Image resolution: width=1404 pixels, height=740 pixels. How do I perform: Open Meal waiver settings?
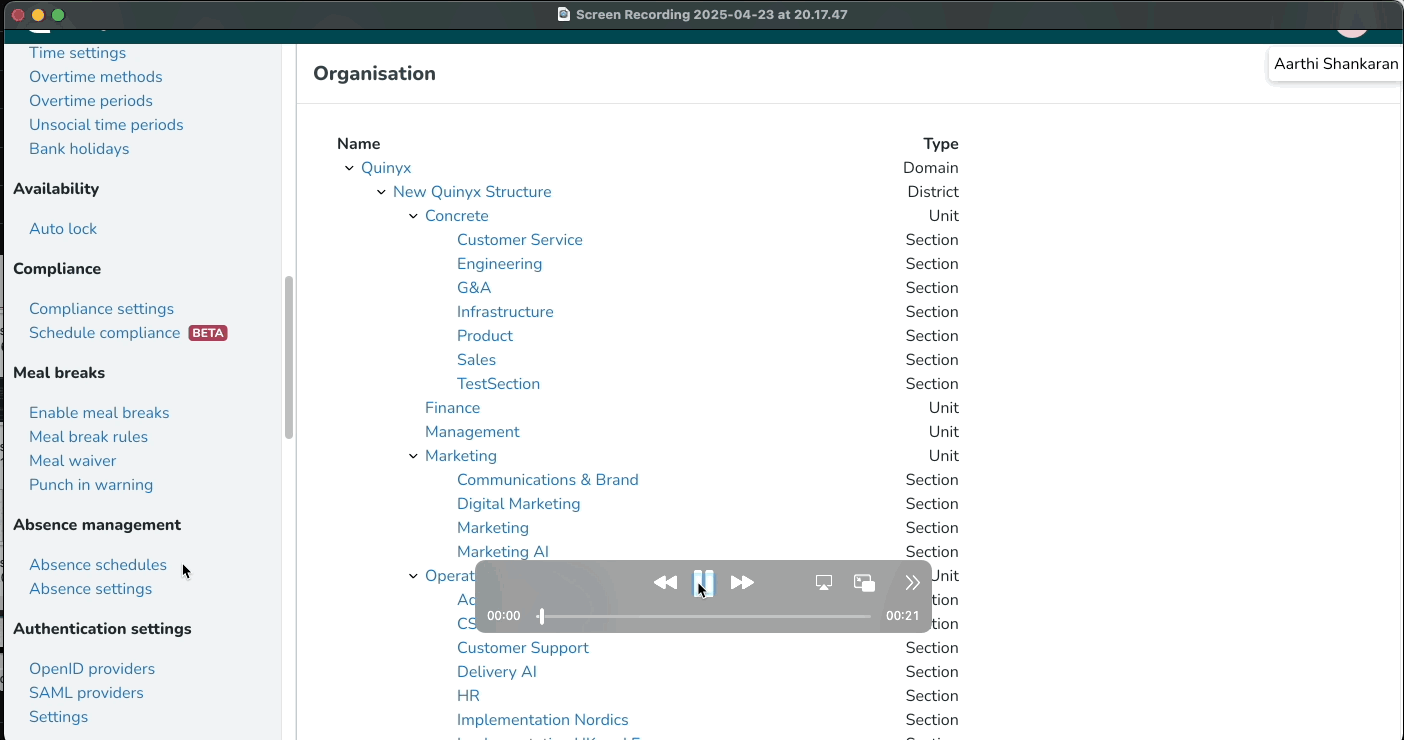73,461
